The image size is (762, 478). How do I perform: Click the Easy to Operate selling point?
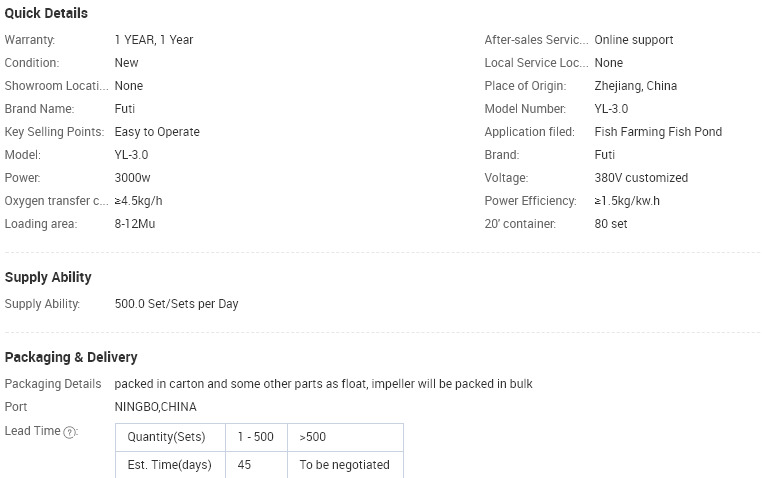click(157, 132)
